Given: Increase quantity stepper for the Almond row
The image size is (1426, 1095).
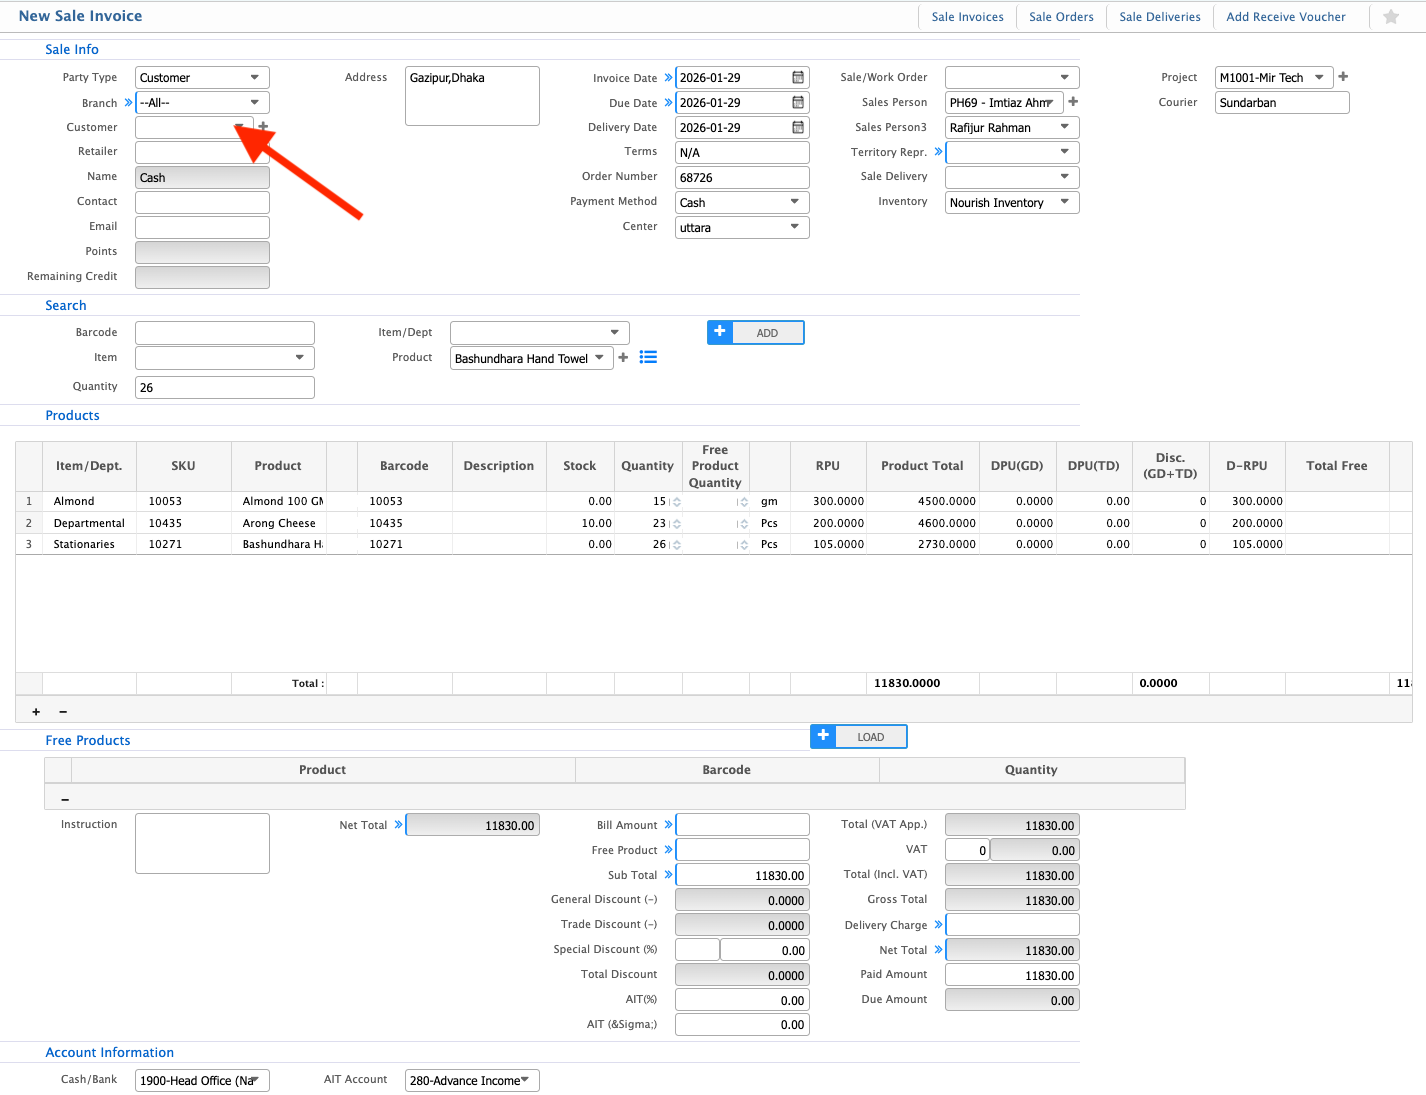Looking at the screenshot, I should point(677,499).
